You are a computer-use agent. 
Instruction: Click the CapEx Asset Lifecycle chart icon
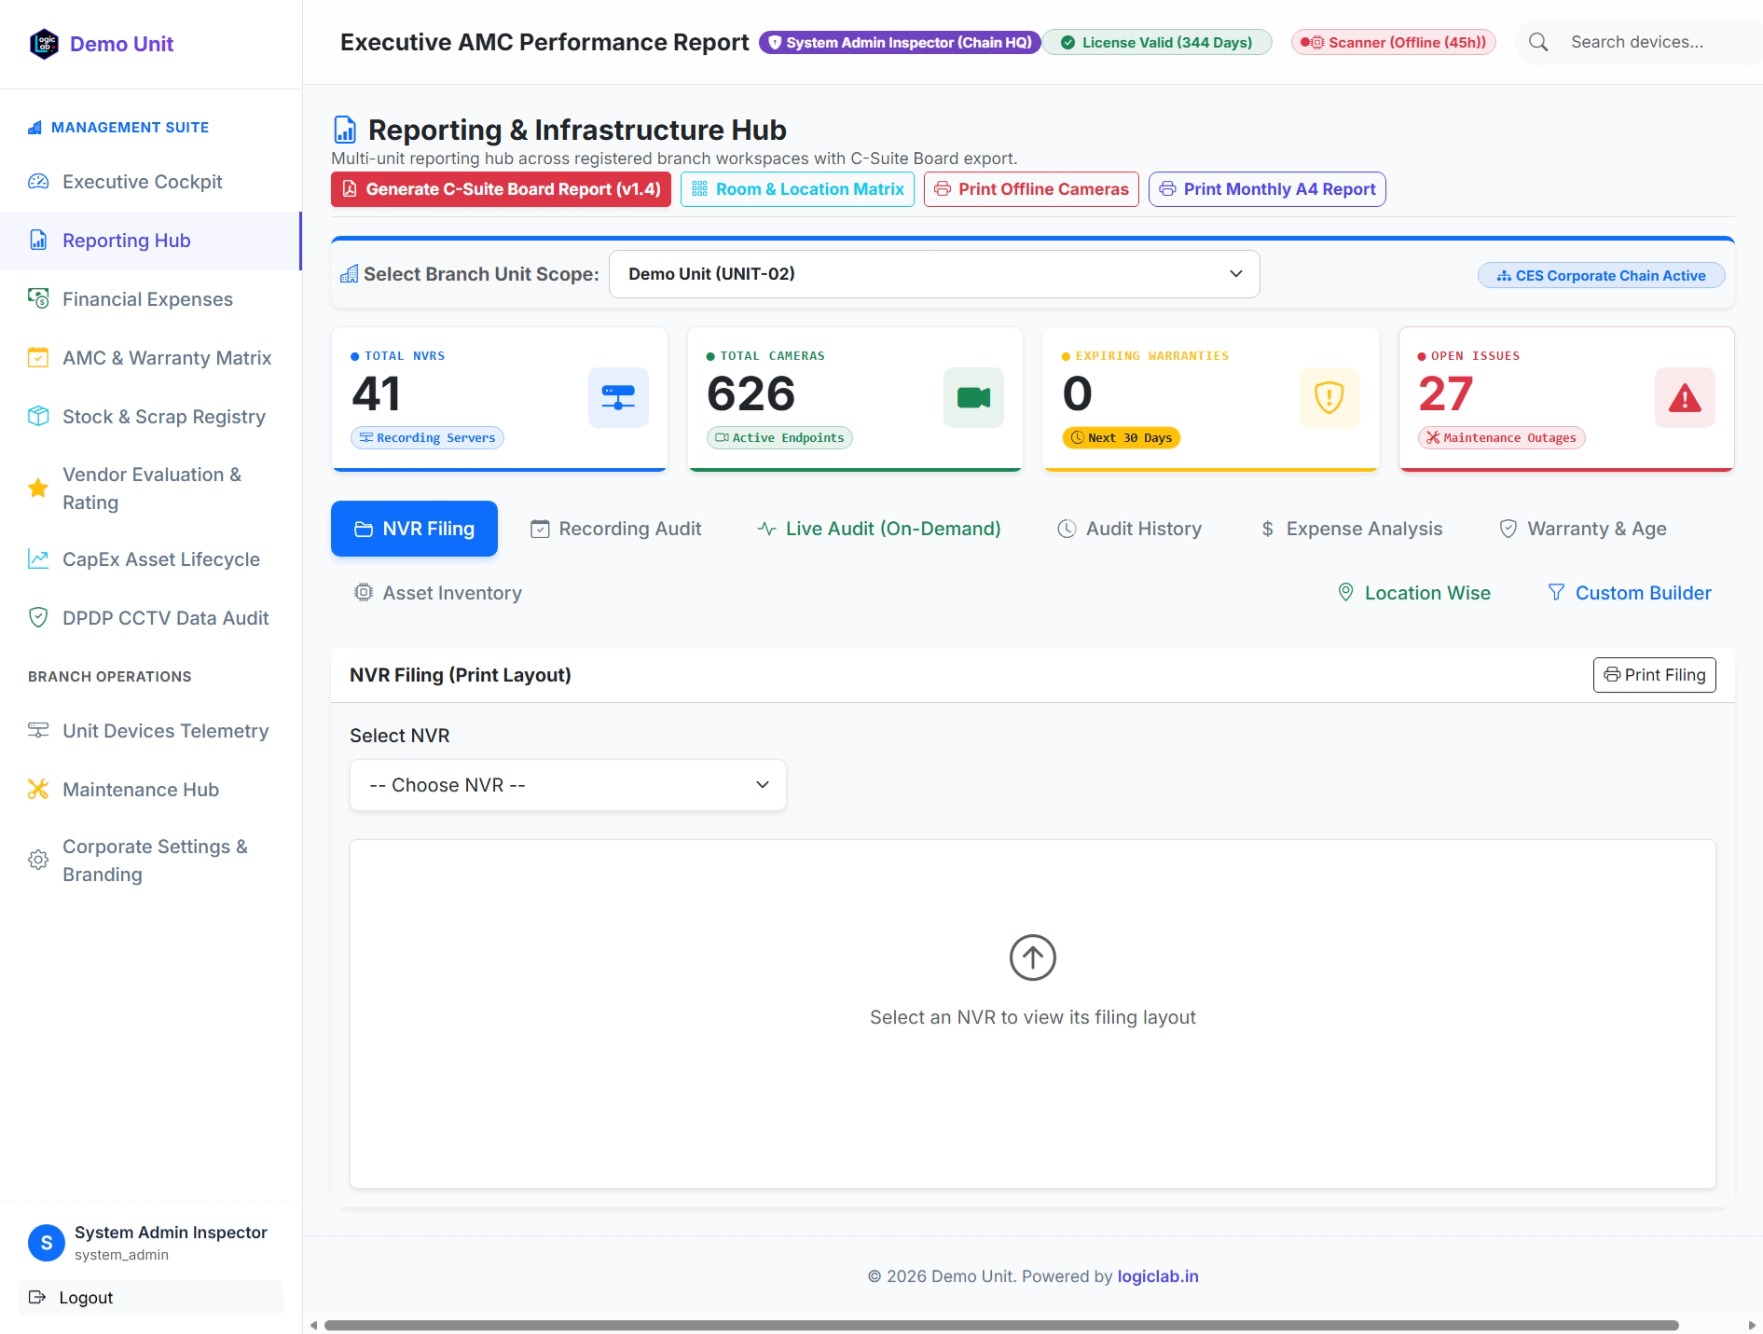point(38,559)
